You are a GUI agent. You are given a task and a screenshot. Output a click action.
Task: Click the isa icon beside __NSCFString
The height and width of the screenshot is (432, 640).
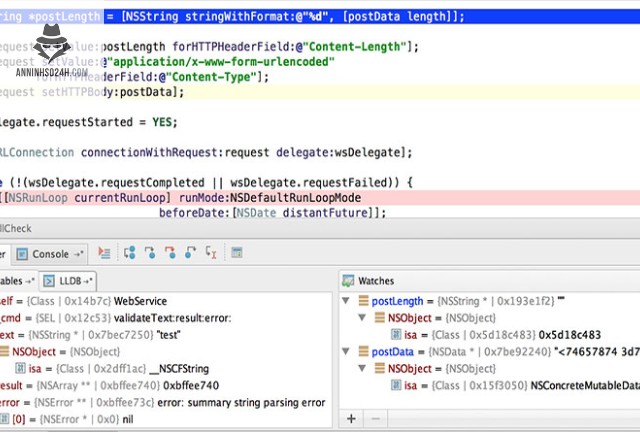click(x=20, y=369)
